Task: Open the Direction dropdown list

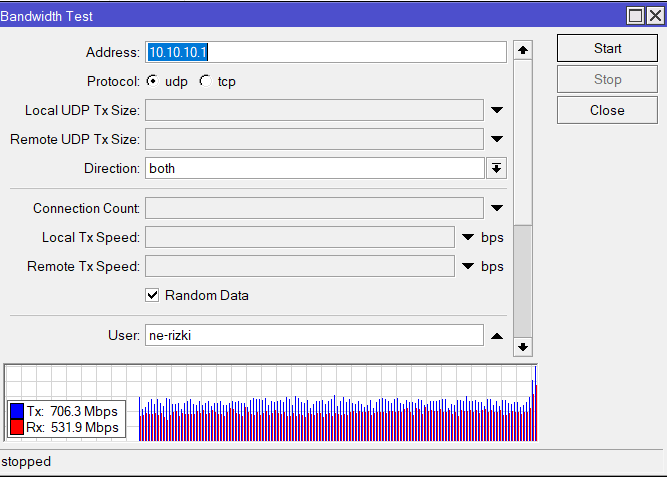Action: tap(496, 168)
